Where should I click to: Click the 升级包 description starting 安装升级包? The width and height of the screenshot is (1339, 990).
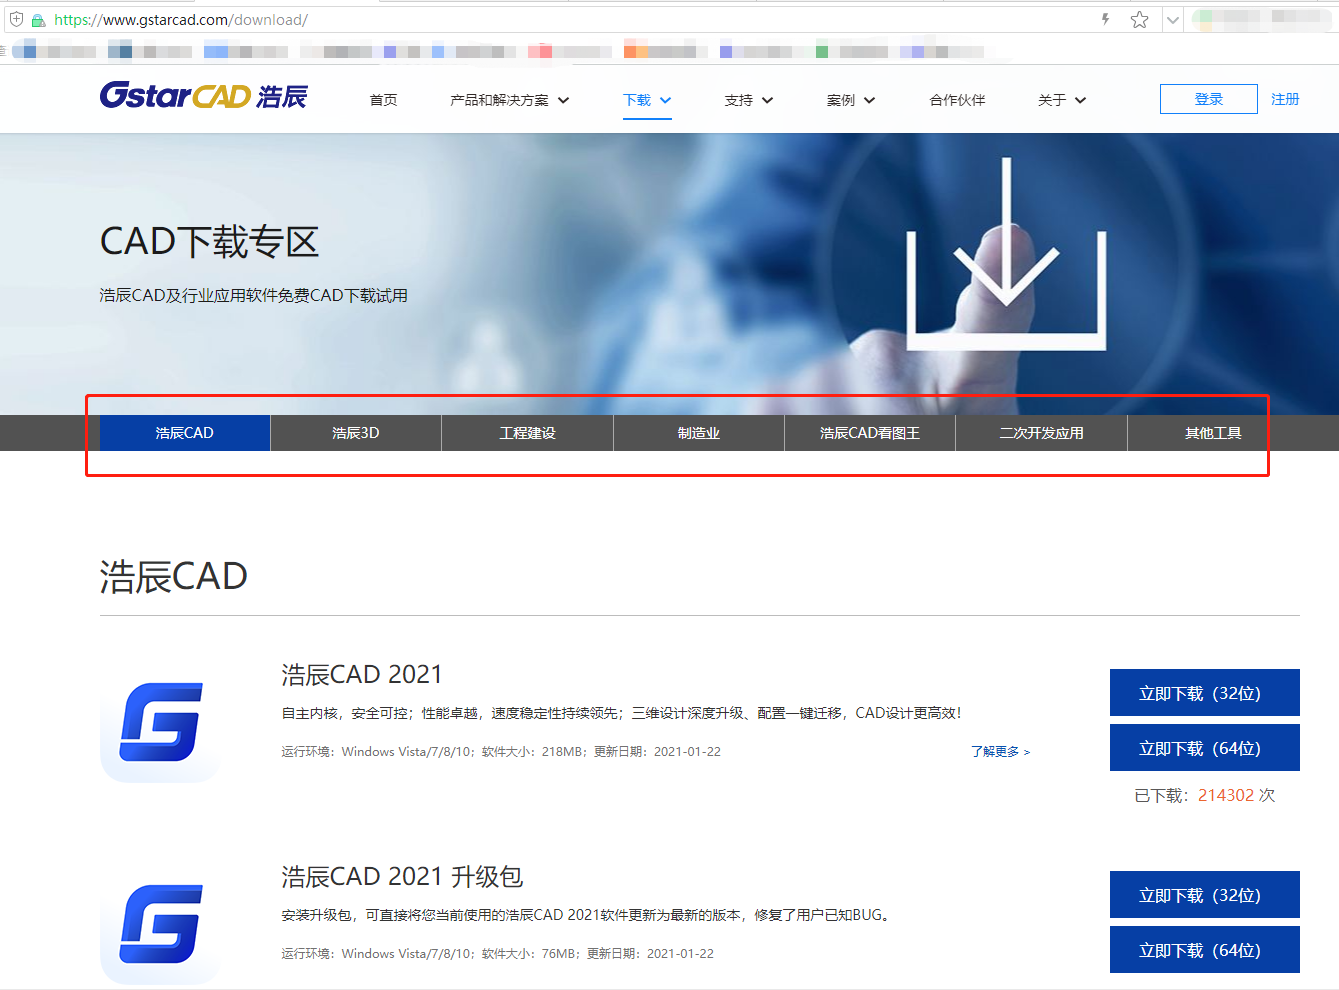tap(586, 915)
